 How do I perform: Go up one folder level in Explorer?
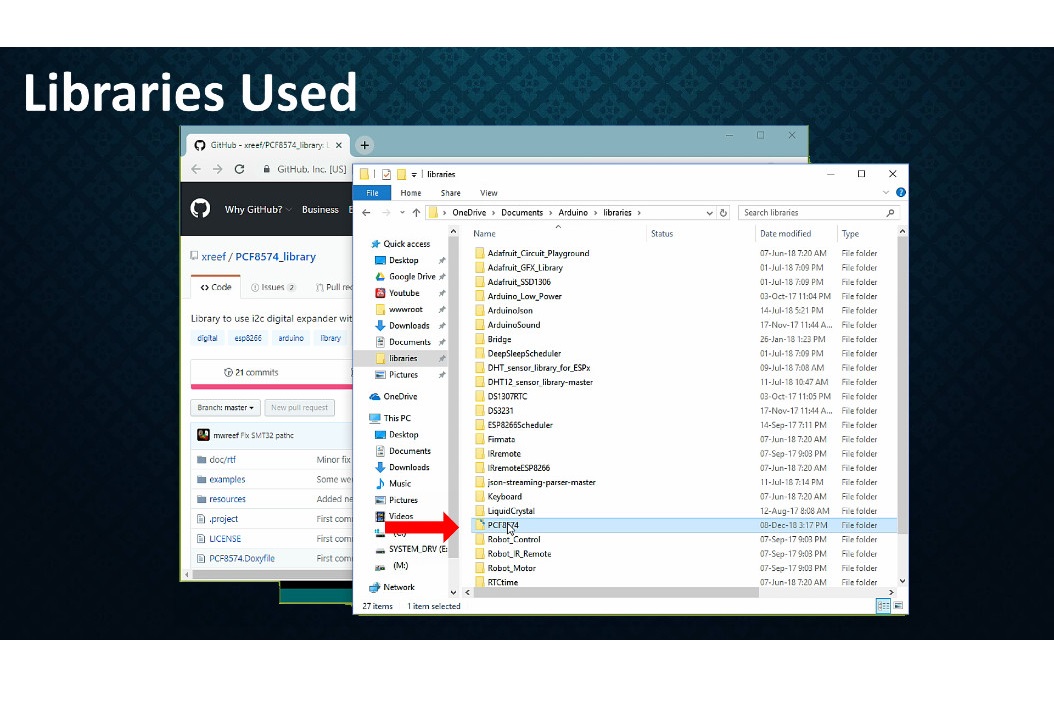point(416,212)
